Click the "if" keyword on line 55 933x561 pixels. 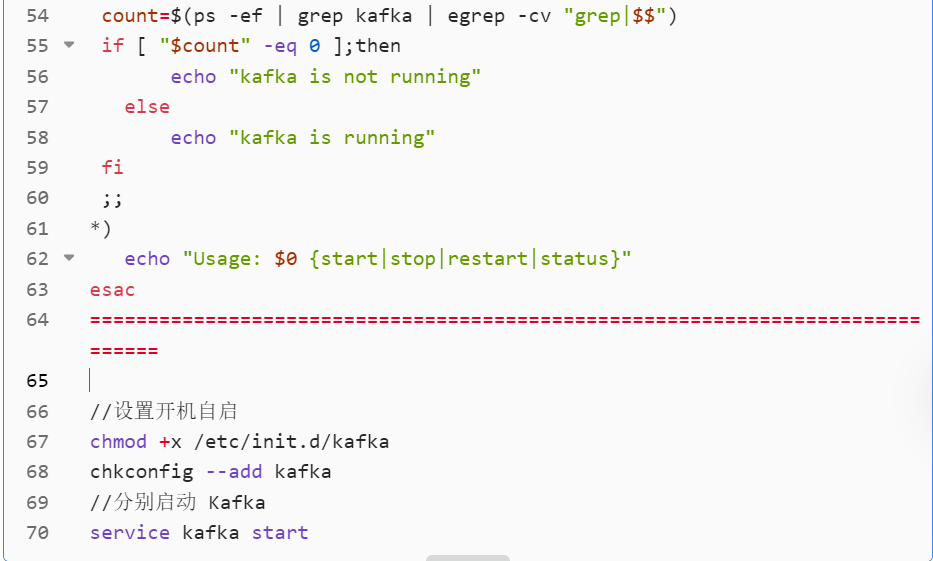(x=113, y=46)
